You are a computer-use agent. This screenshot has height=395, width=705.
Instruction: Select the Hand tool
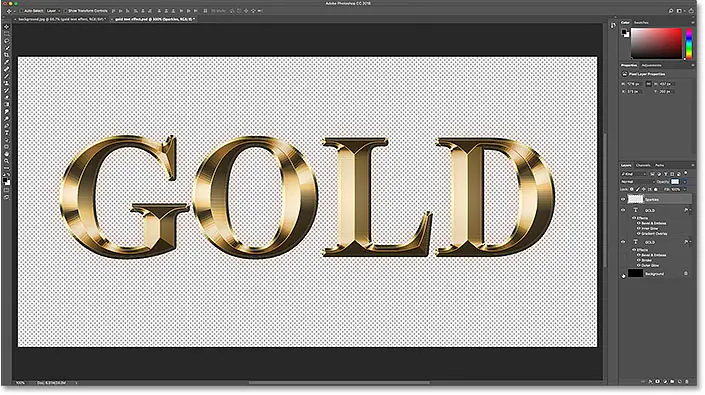[6, 154]
